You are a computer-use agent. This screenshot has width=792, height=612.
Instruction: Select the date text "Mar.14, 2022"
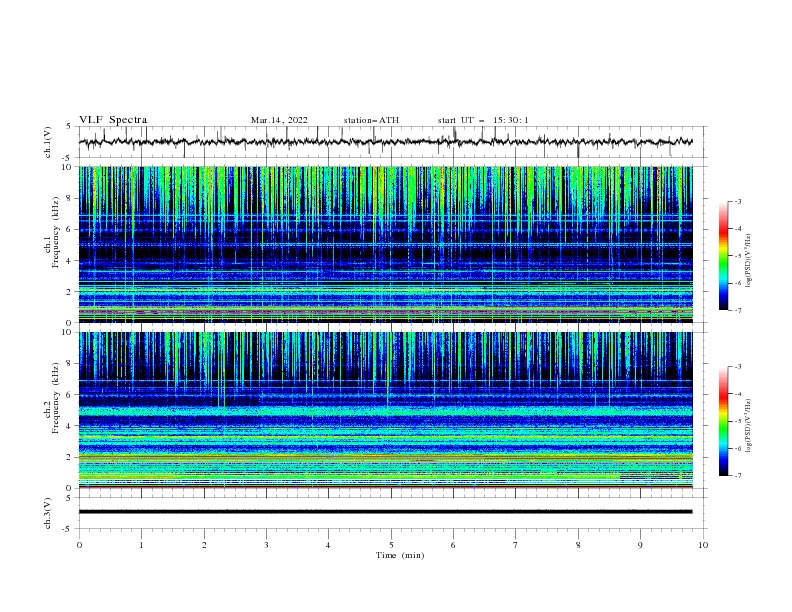(x=279, y=120)
